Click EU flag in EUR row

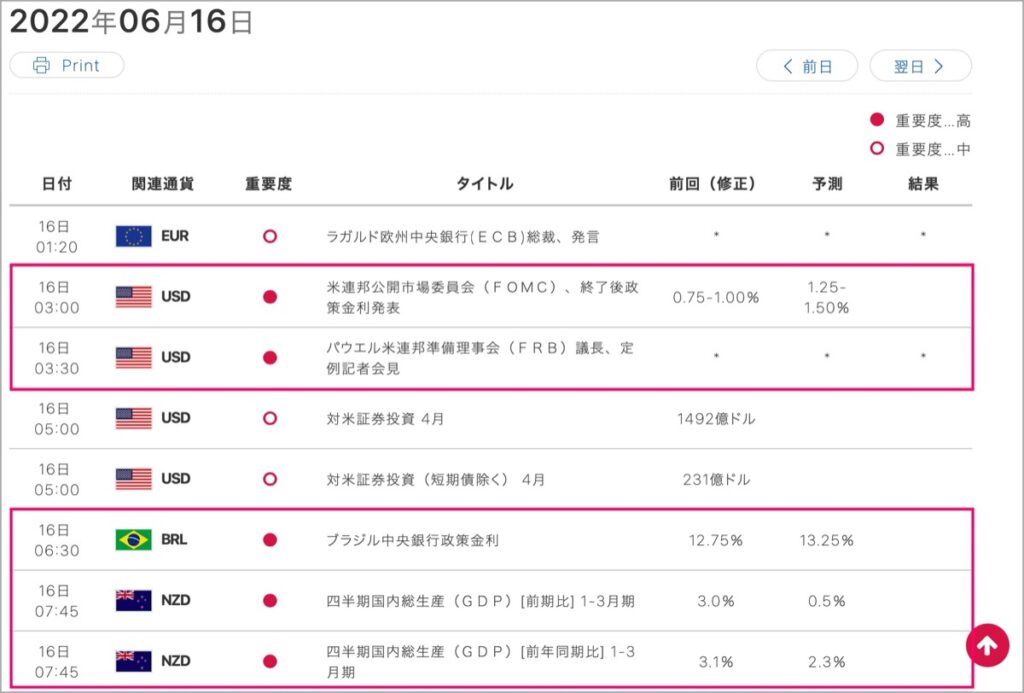[x=133, y=236]
